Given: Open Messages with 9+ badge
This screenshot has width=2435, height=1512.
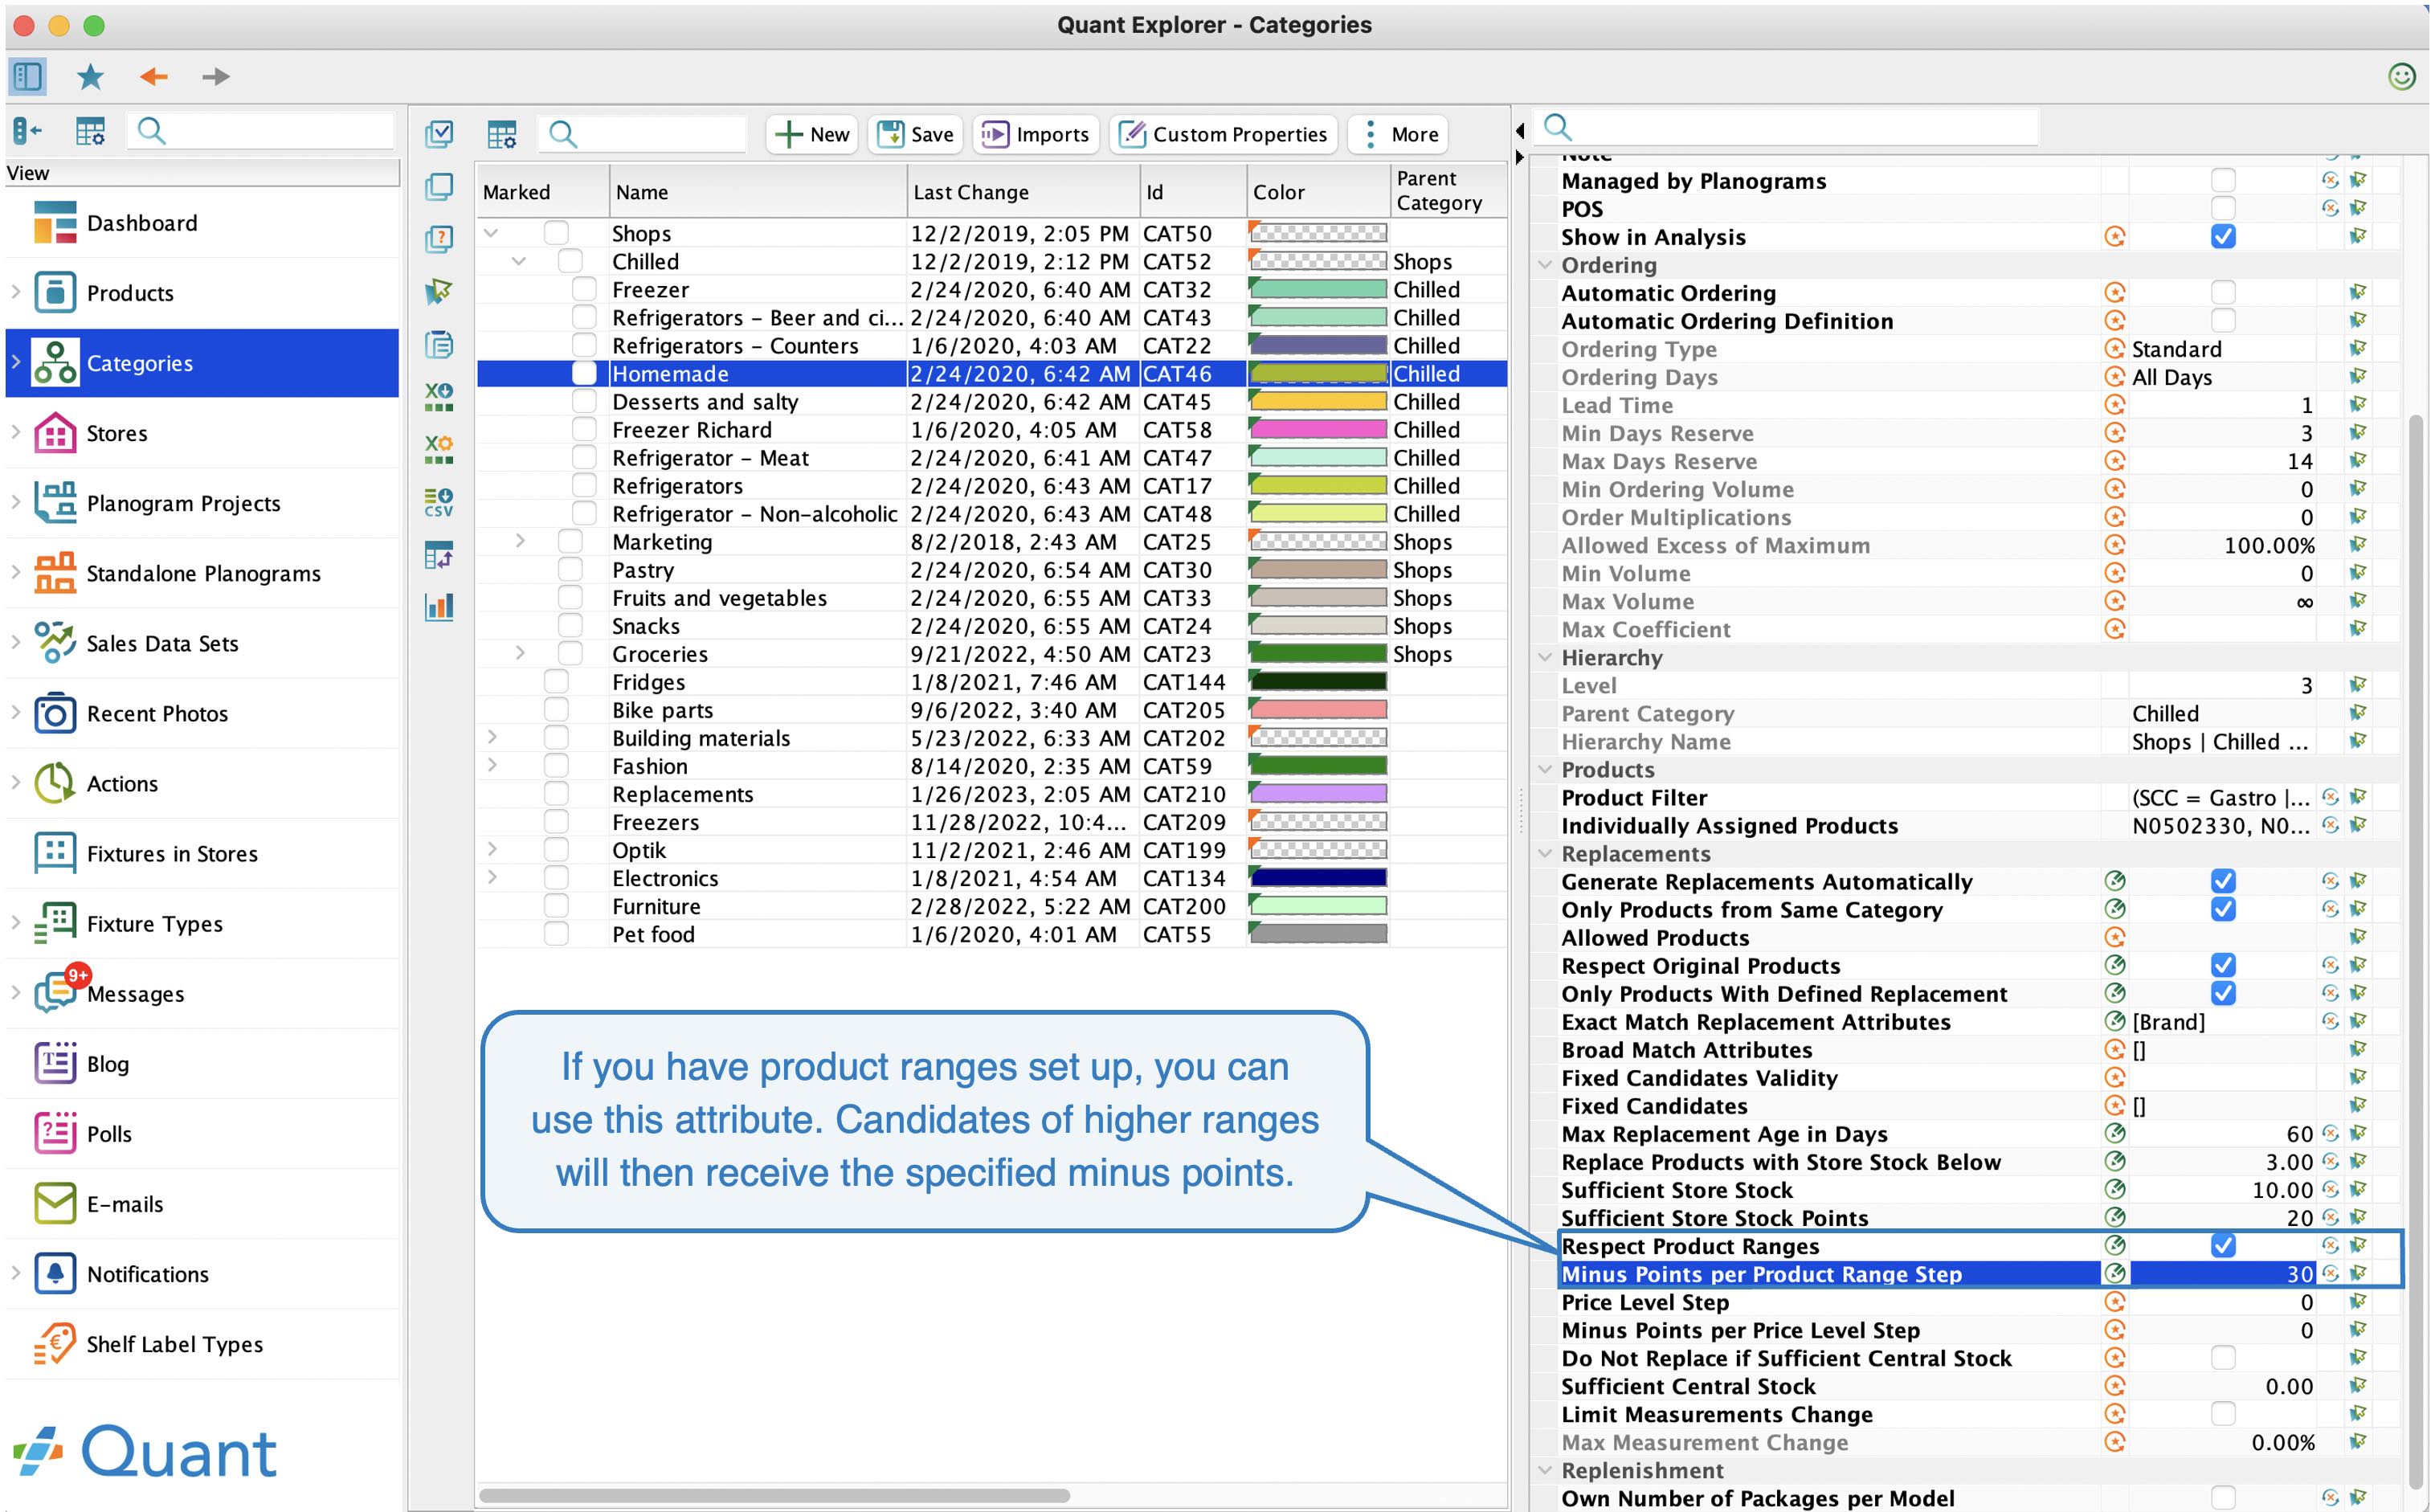Looking at the screenshot, I should (x=202, y=993).
